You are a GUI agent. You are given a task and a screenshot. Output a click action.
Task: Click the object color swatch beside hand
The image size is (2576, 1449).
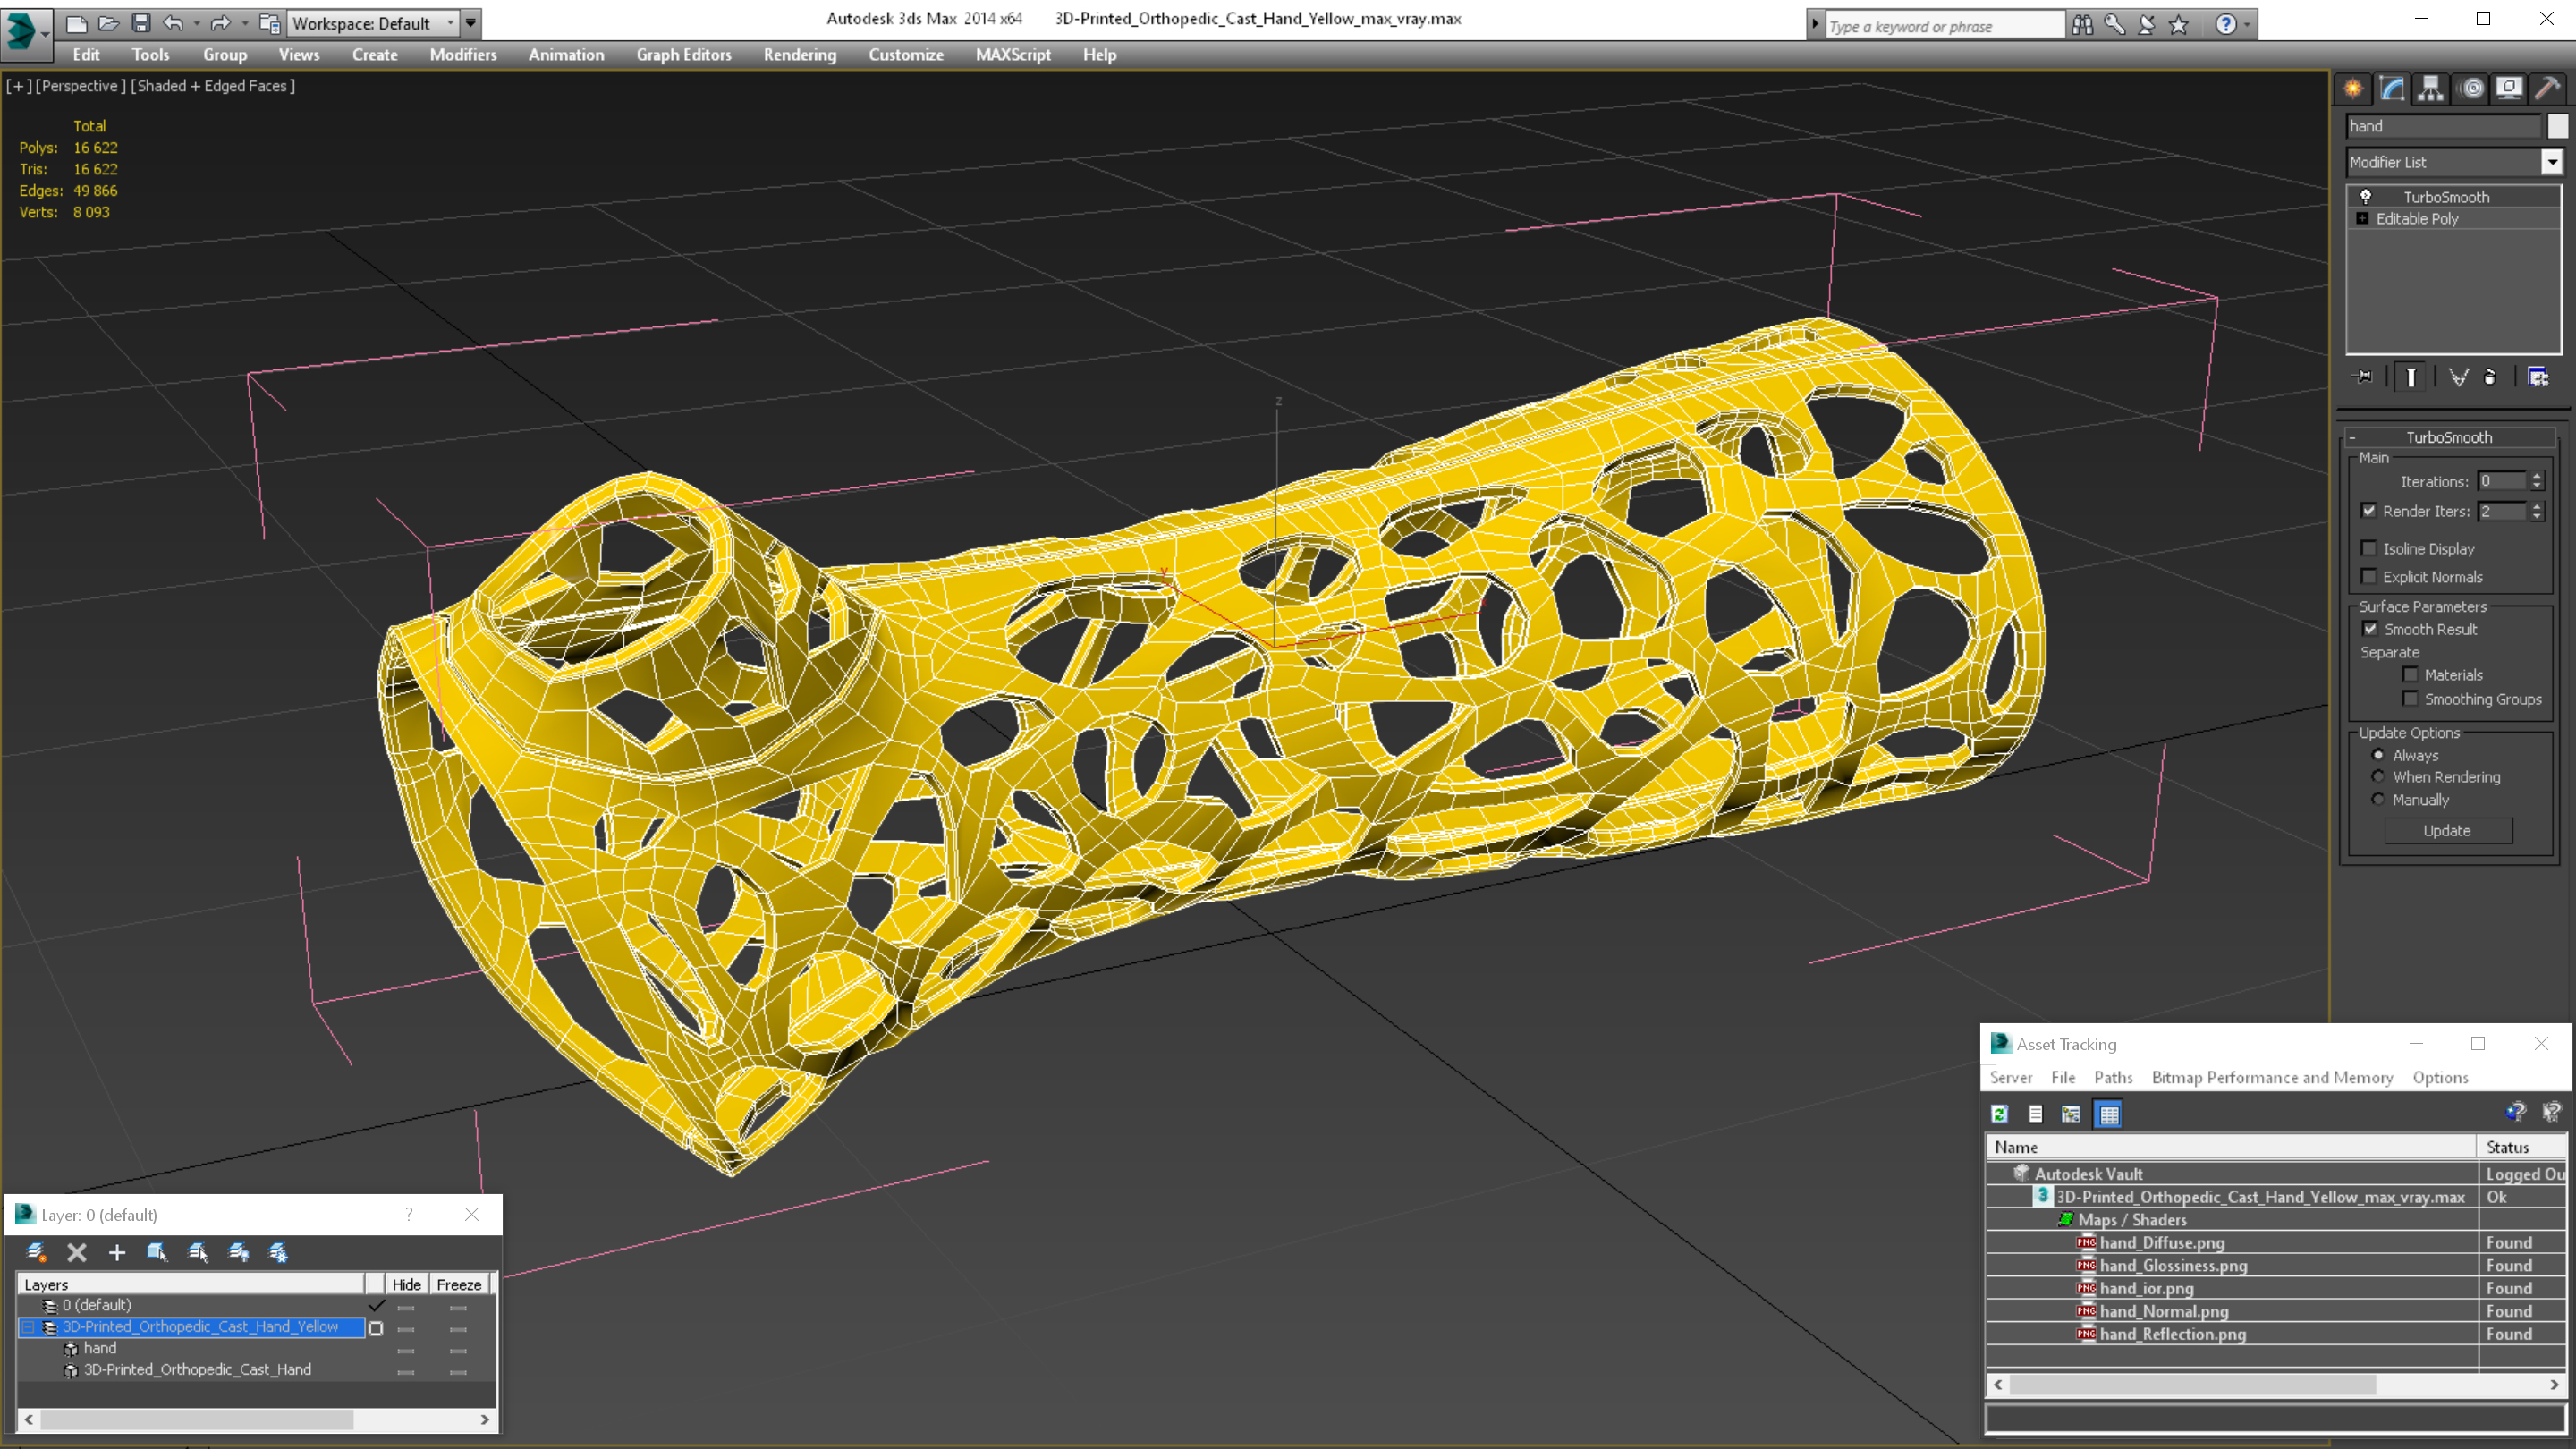(x=2557, y=126)
